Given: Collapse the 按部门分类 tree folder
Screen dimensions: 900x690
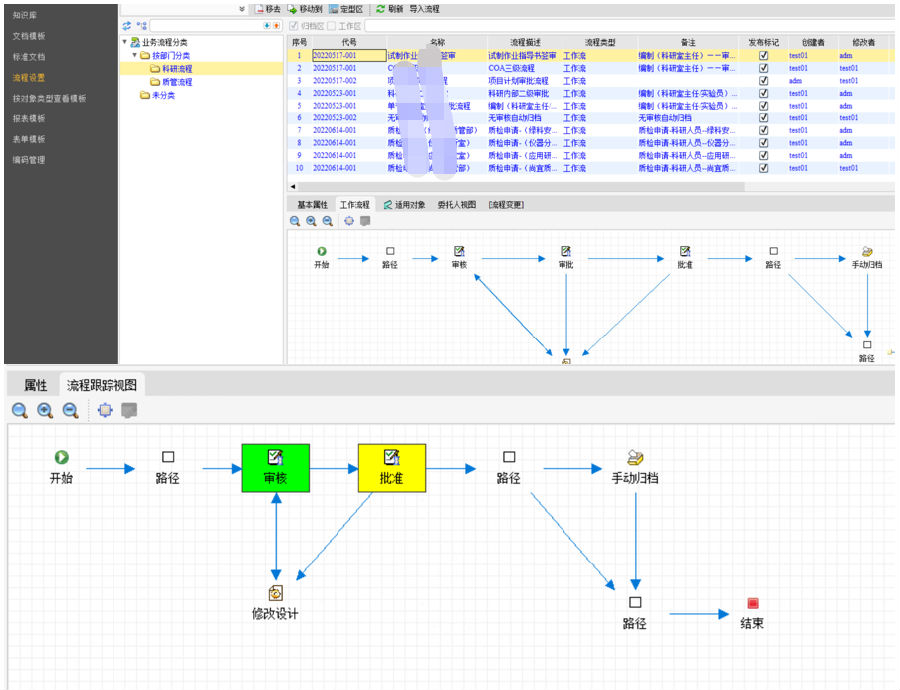Looking at the screenshot, I should coord(135,56).
